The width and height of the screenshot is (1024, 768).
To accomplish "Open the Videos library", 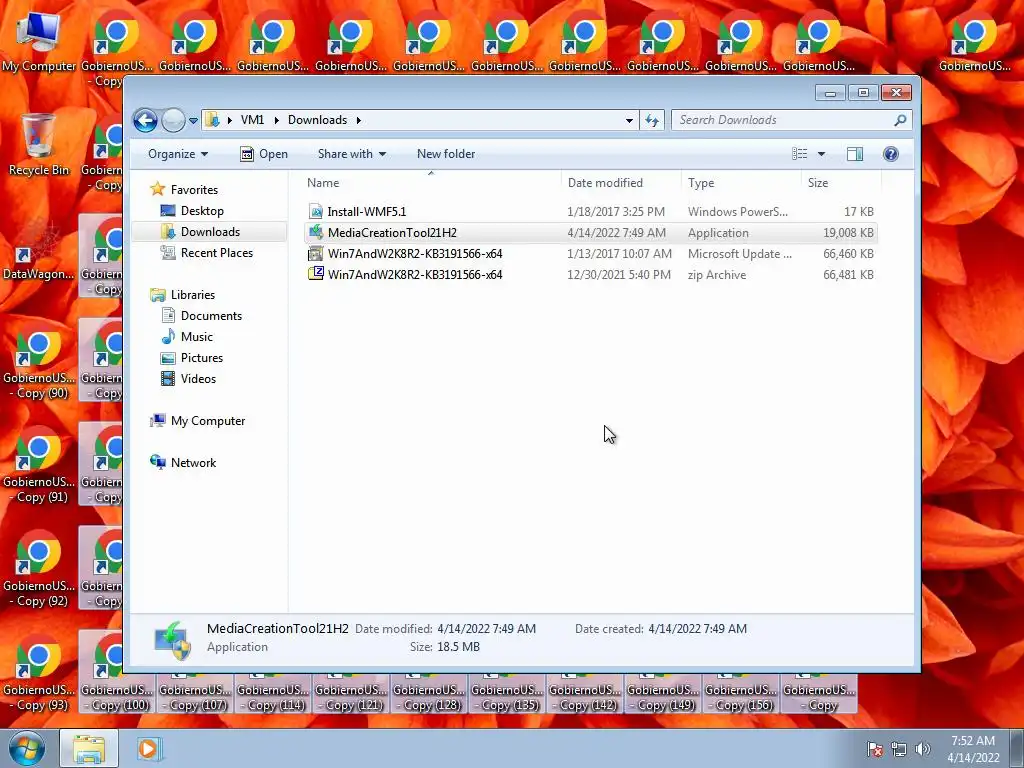I will [x=198, y=379].
